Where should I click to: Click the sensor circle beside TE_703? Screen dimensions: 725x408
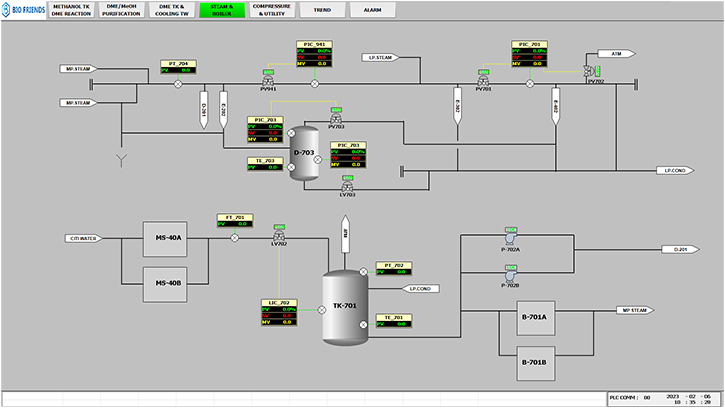(291, 167)
